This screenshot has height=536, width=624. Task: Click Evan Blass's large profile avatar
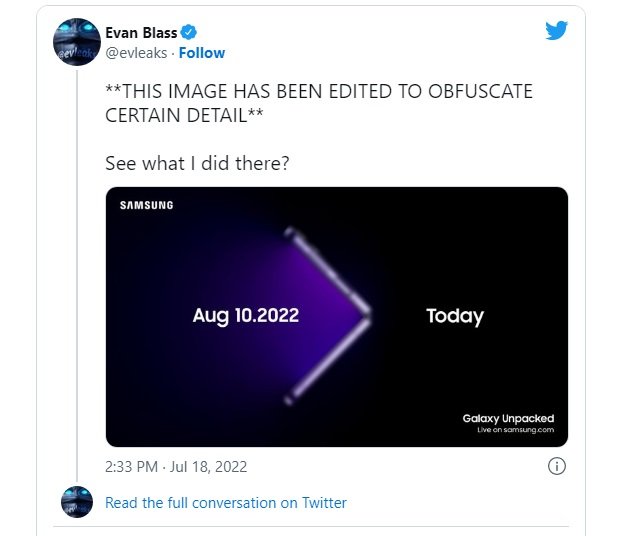[77, 41]
